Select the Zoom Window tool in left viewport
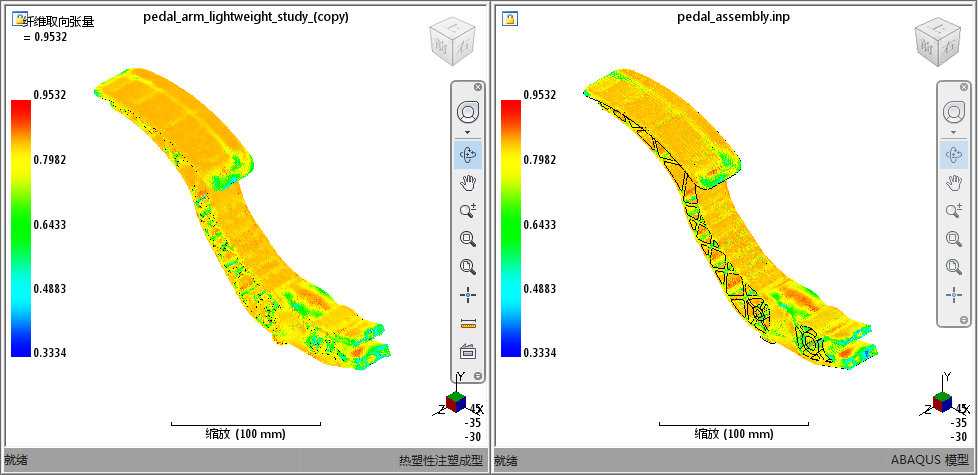The width and height of the screenshot is (978, 475). tap(468, 239)
